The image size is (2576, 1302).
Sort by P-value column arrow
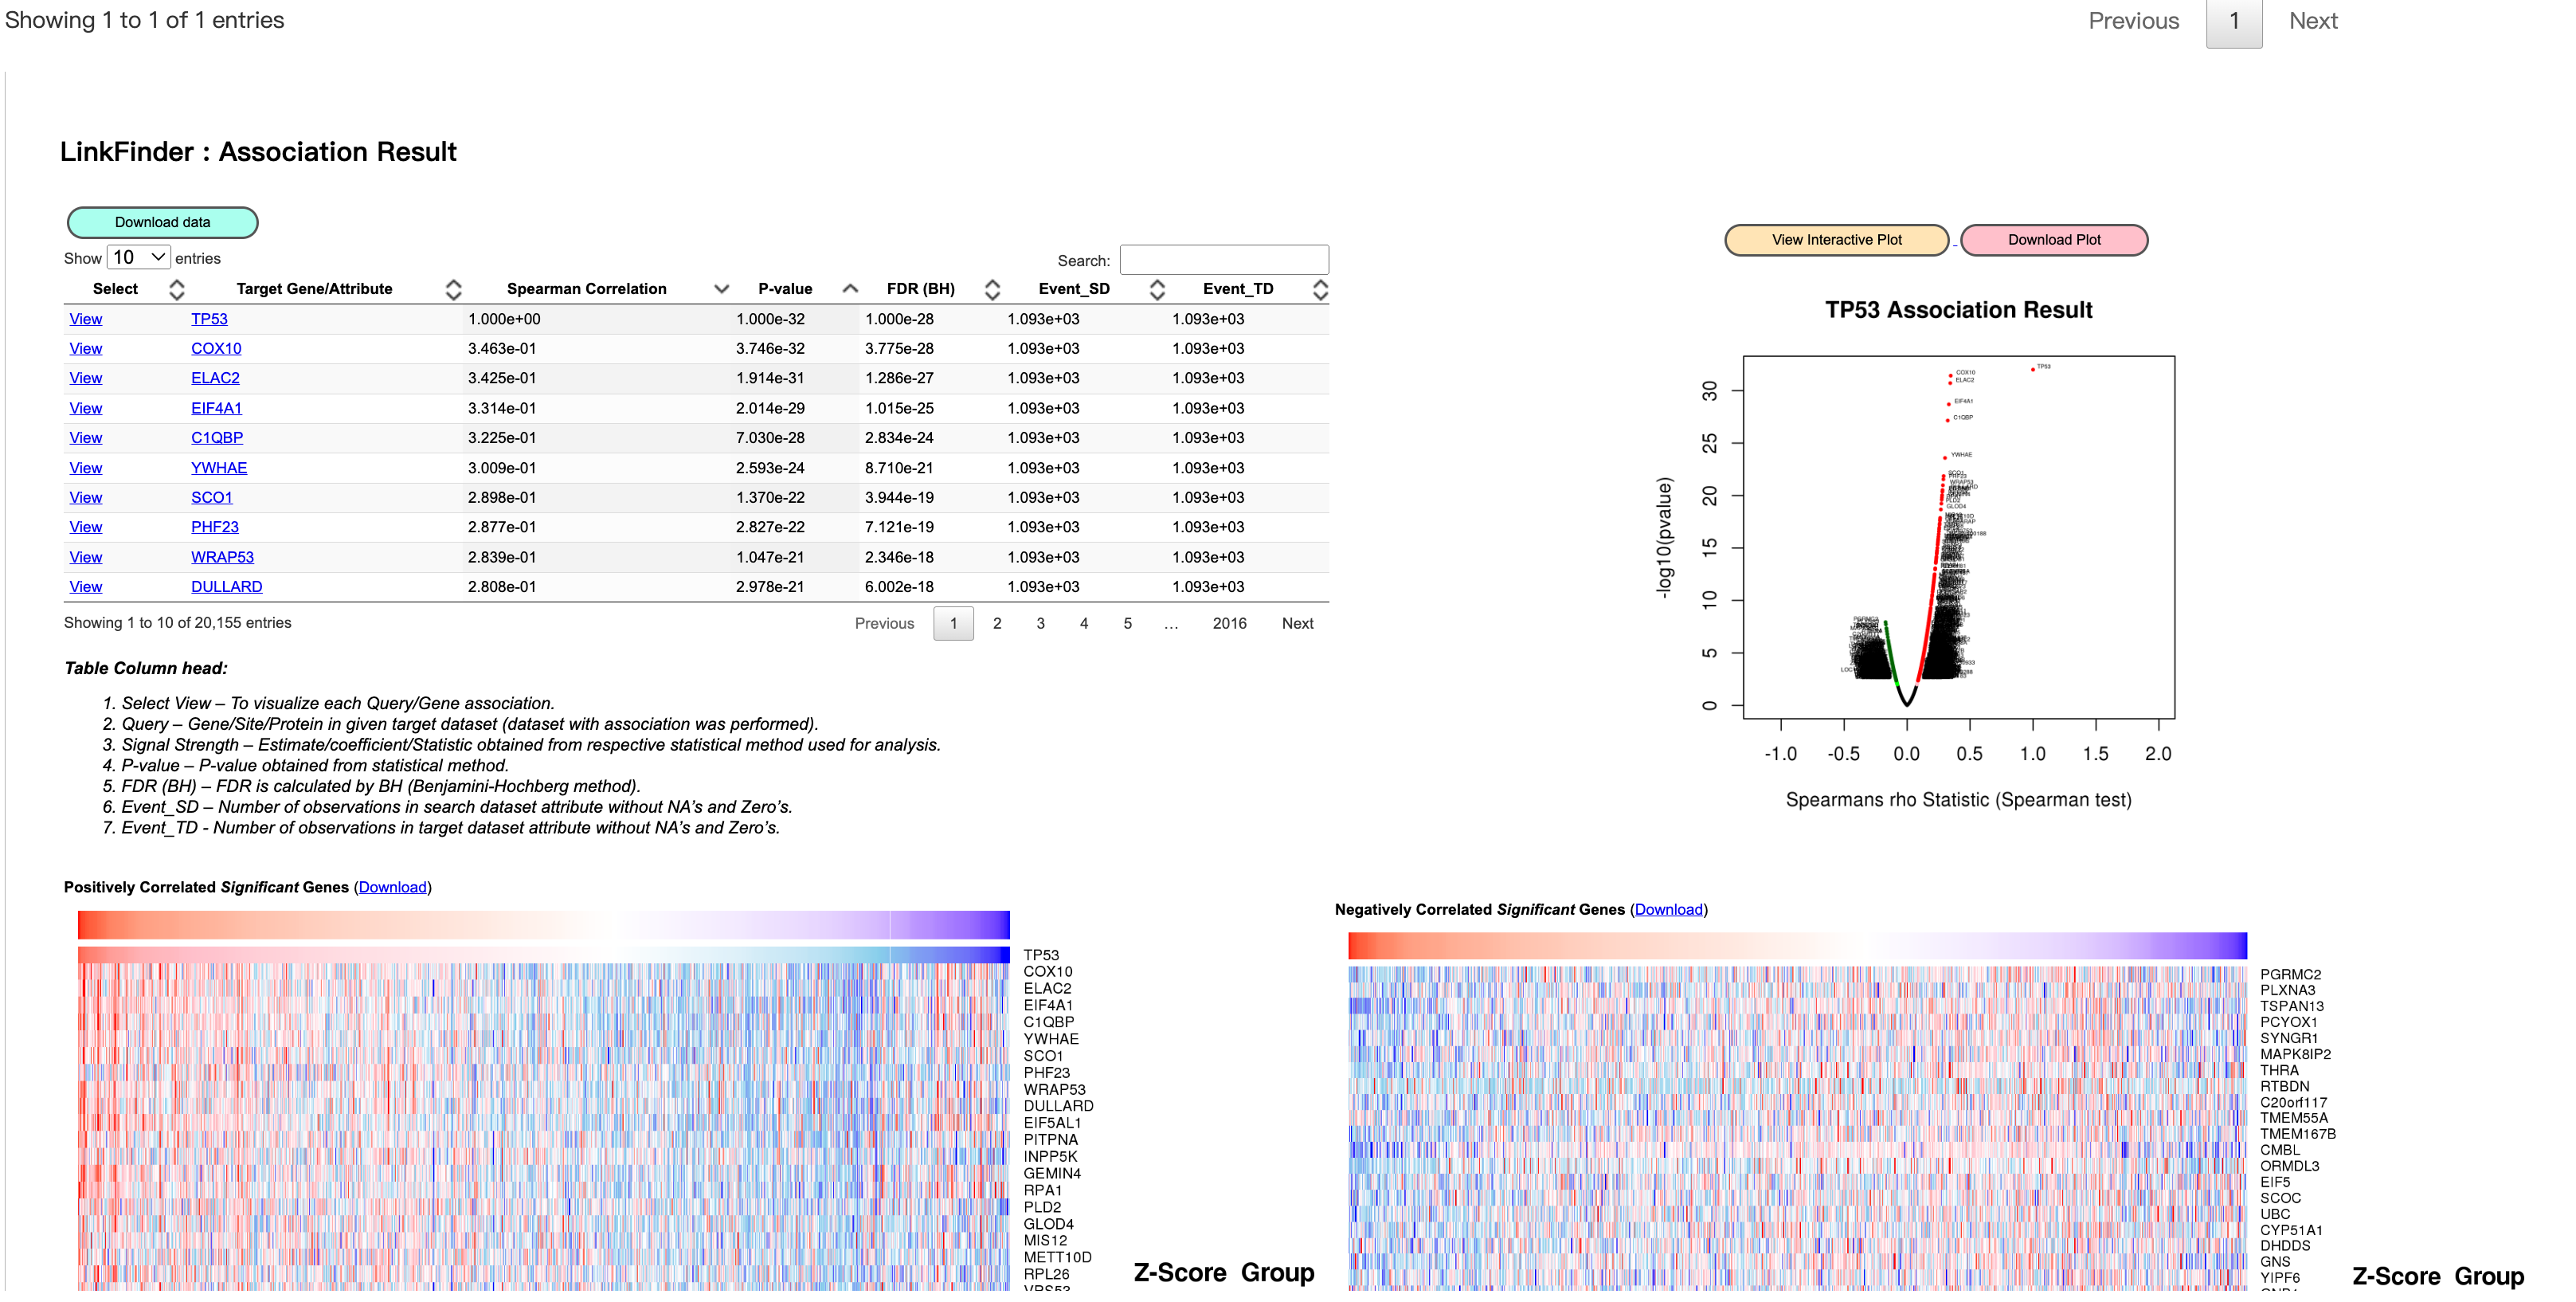(850, 290)
